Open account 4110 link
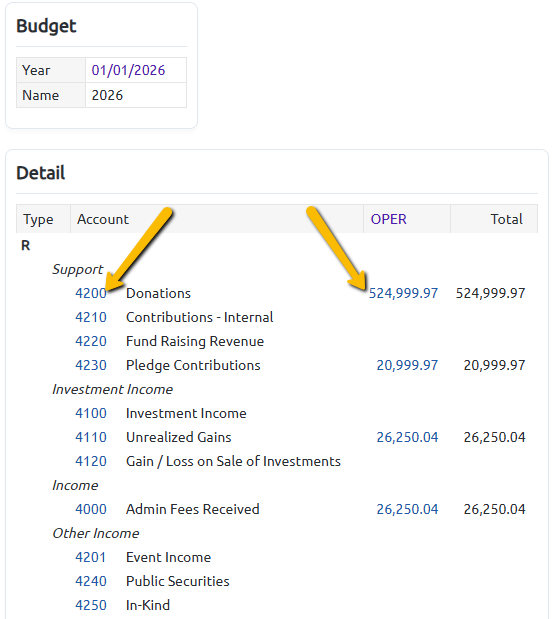This screenshot has width=555, height=619. [x=91, y=437]
